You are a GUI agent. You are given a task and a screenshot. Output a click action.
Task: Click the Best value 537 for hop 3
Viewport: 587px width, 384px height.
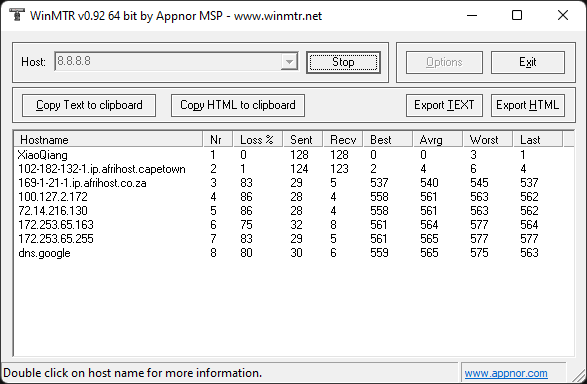pyautogui.click(x=379, y=183)
